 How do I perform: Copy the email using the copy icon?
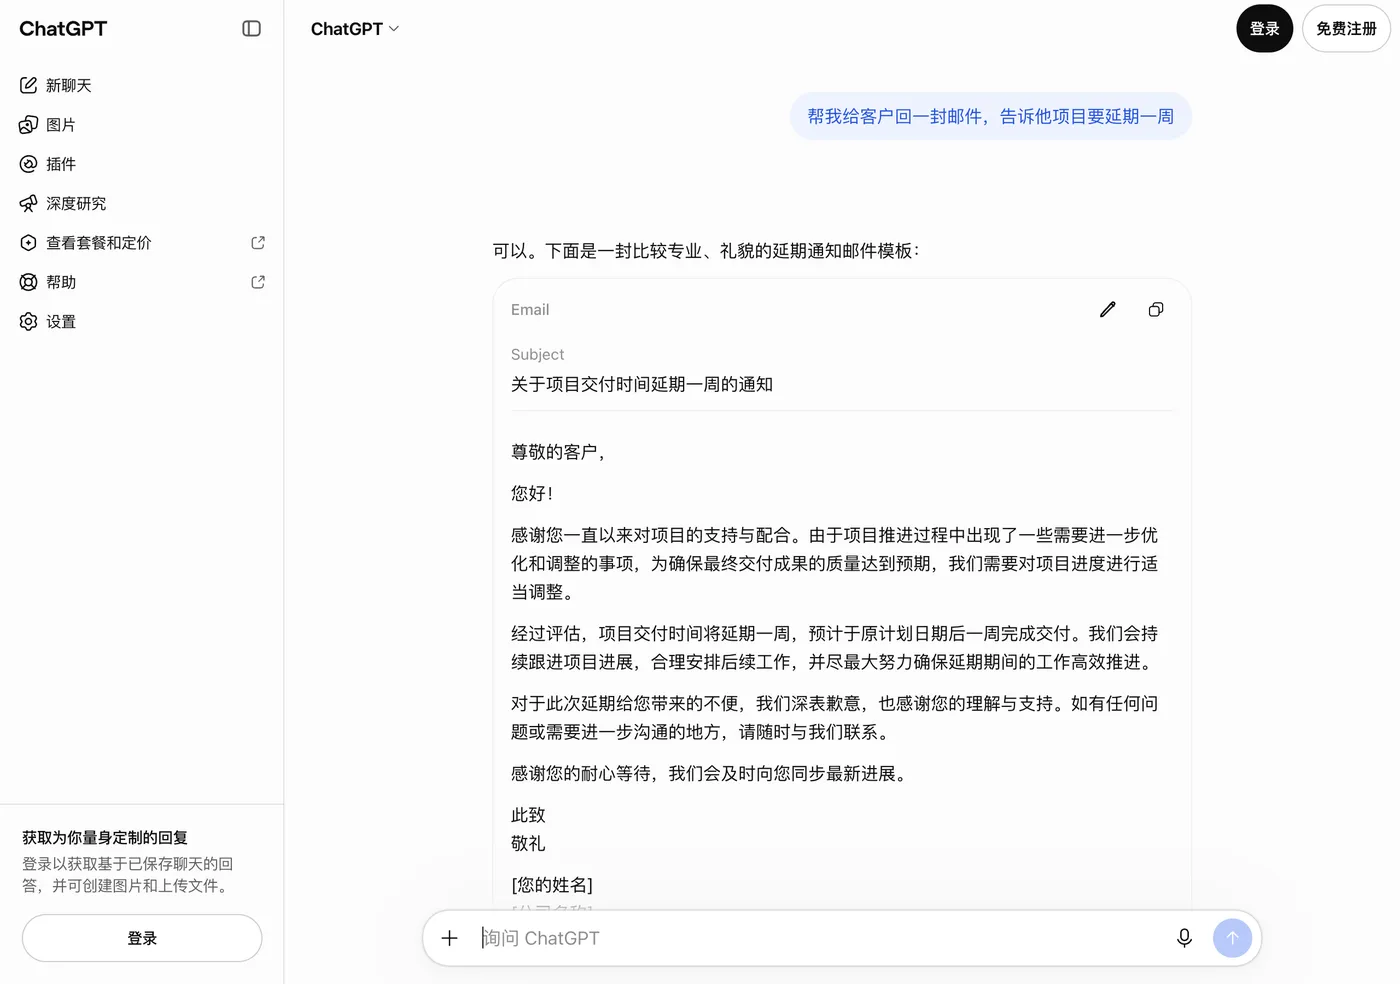1156,310
